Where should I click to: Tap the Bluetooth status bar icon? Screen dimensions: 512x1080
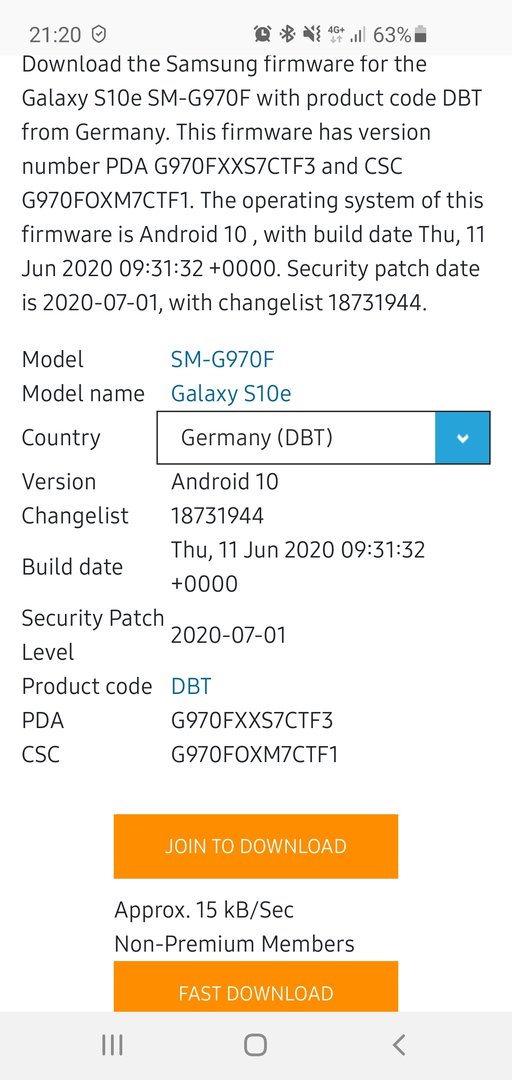click(287, 33)
